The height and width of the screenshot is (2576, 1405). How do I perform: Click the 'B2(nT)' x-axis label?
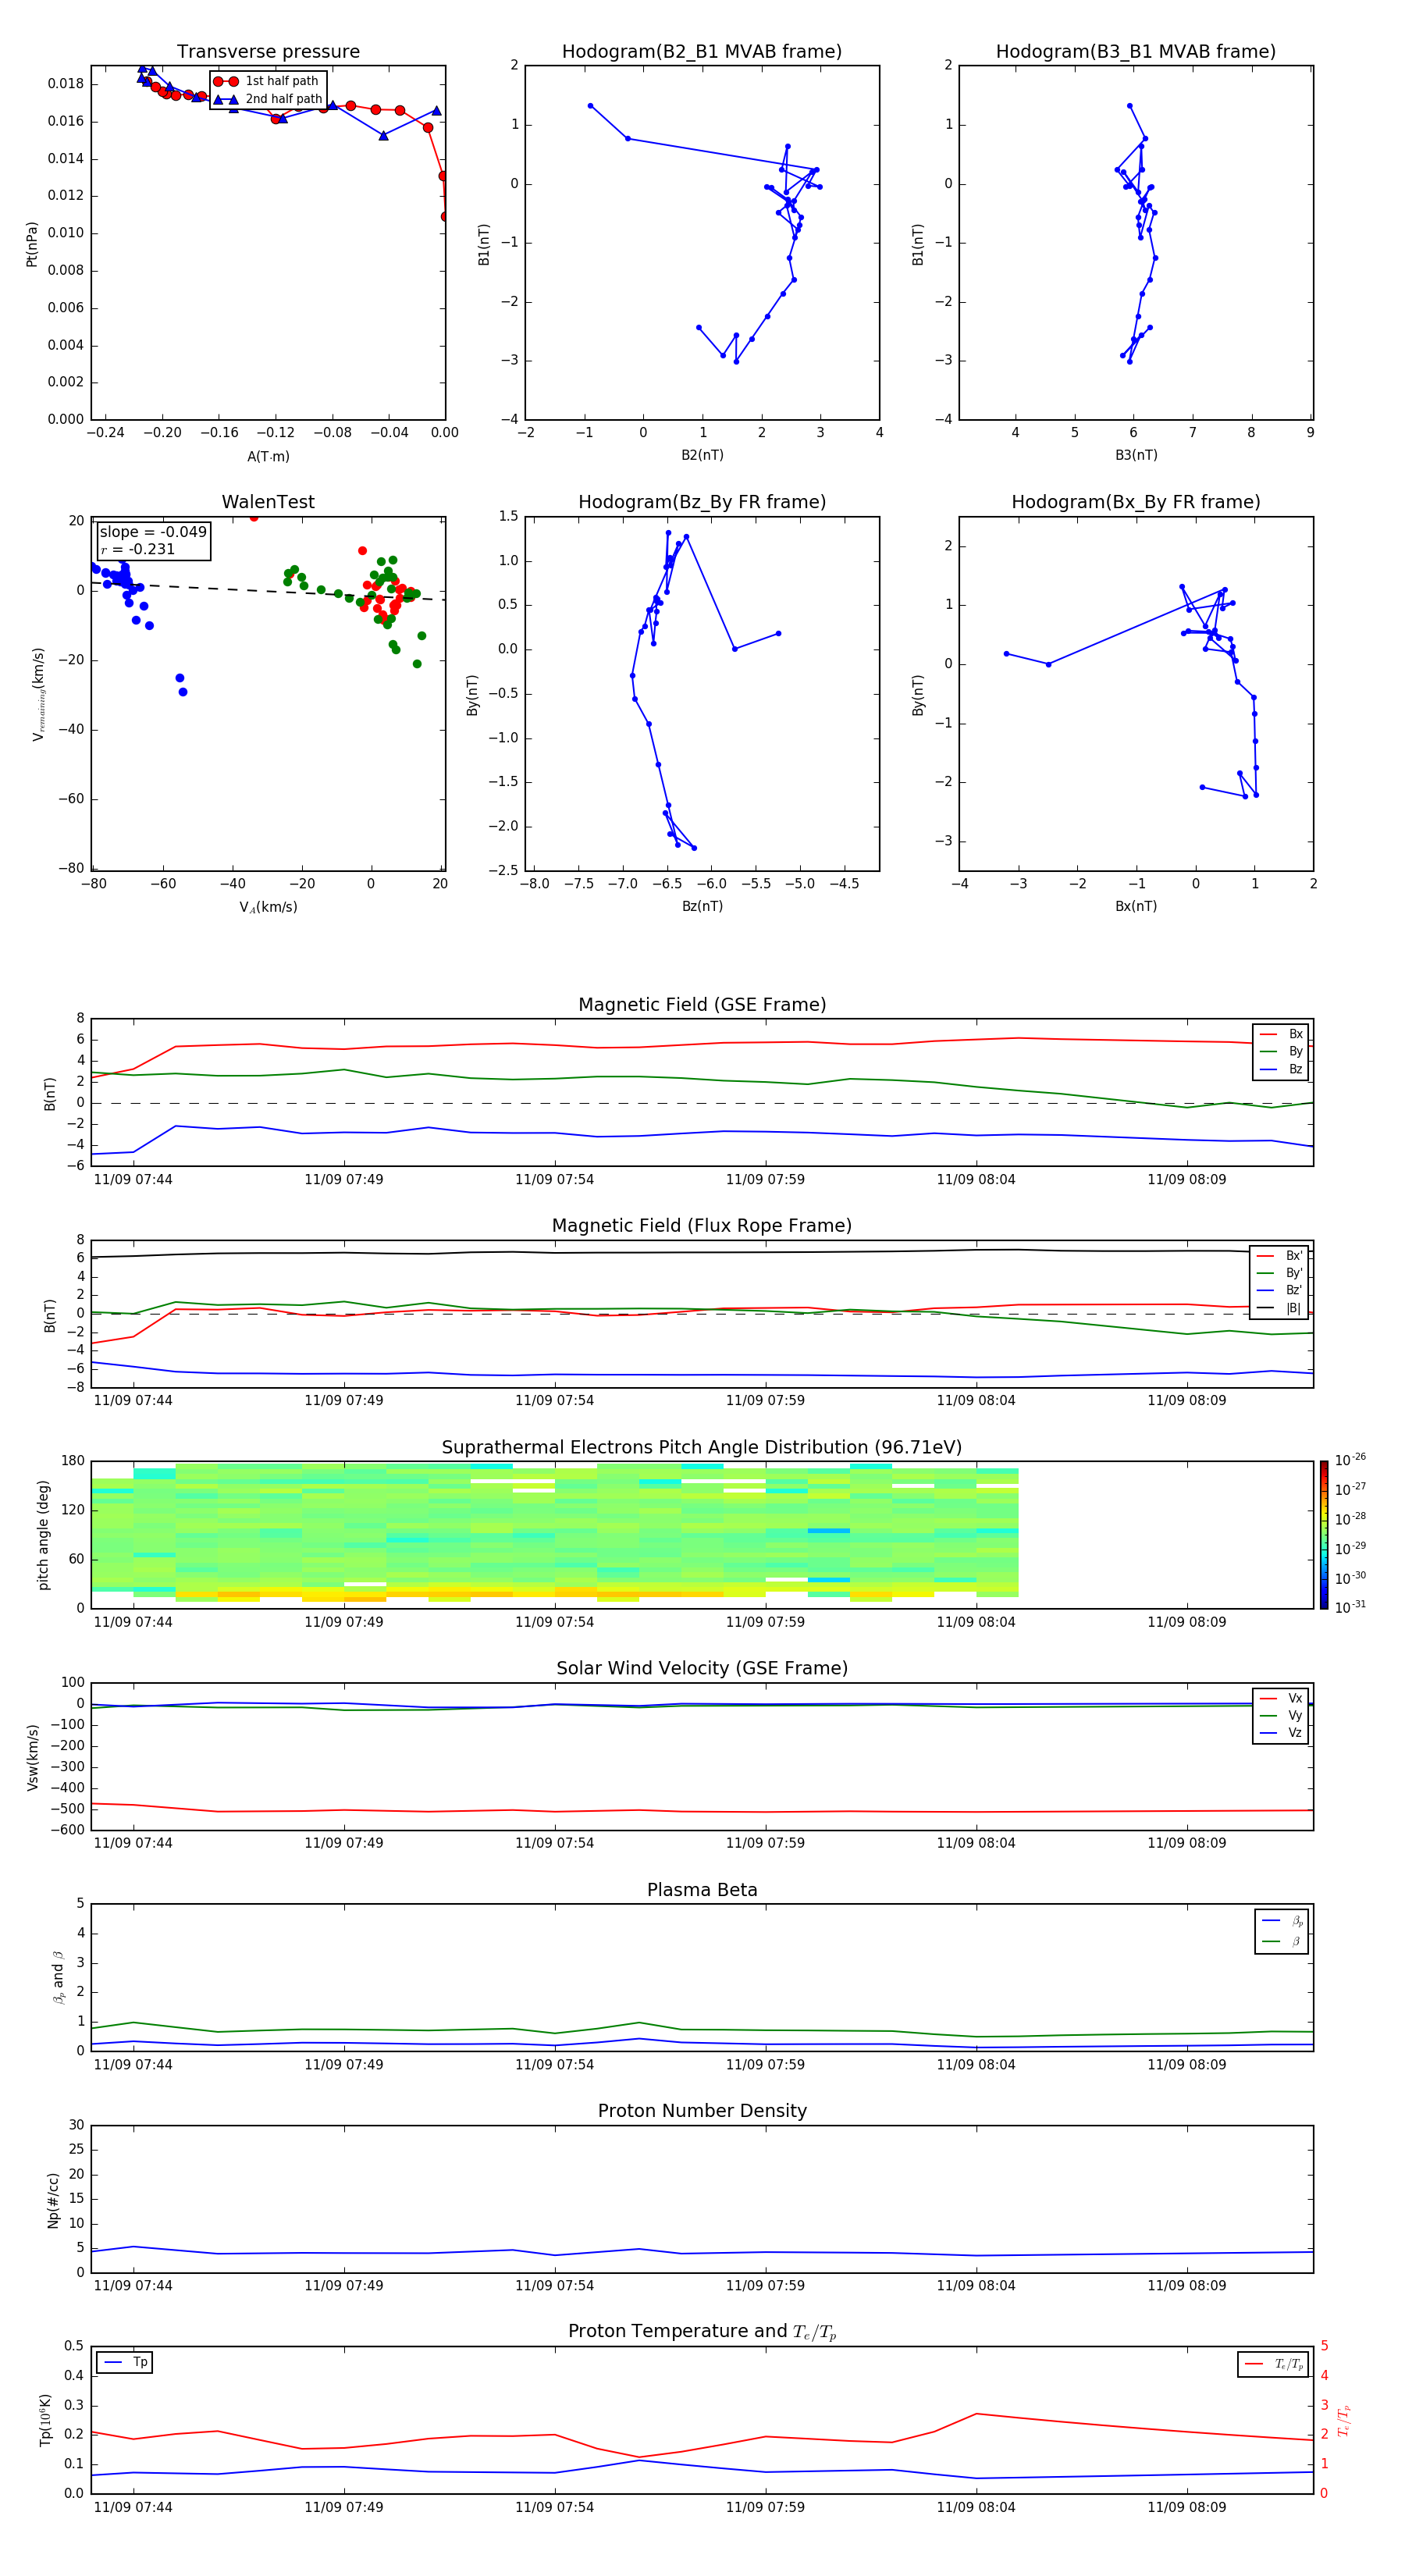pos(702,455)
